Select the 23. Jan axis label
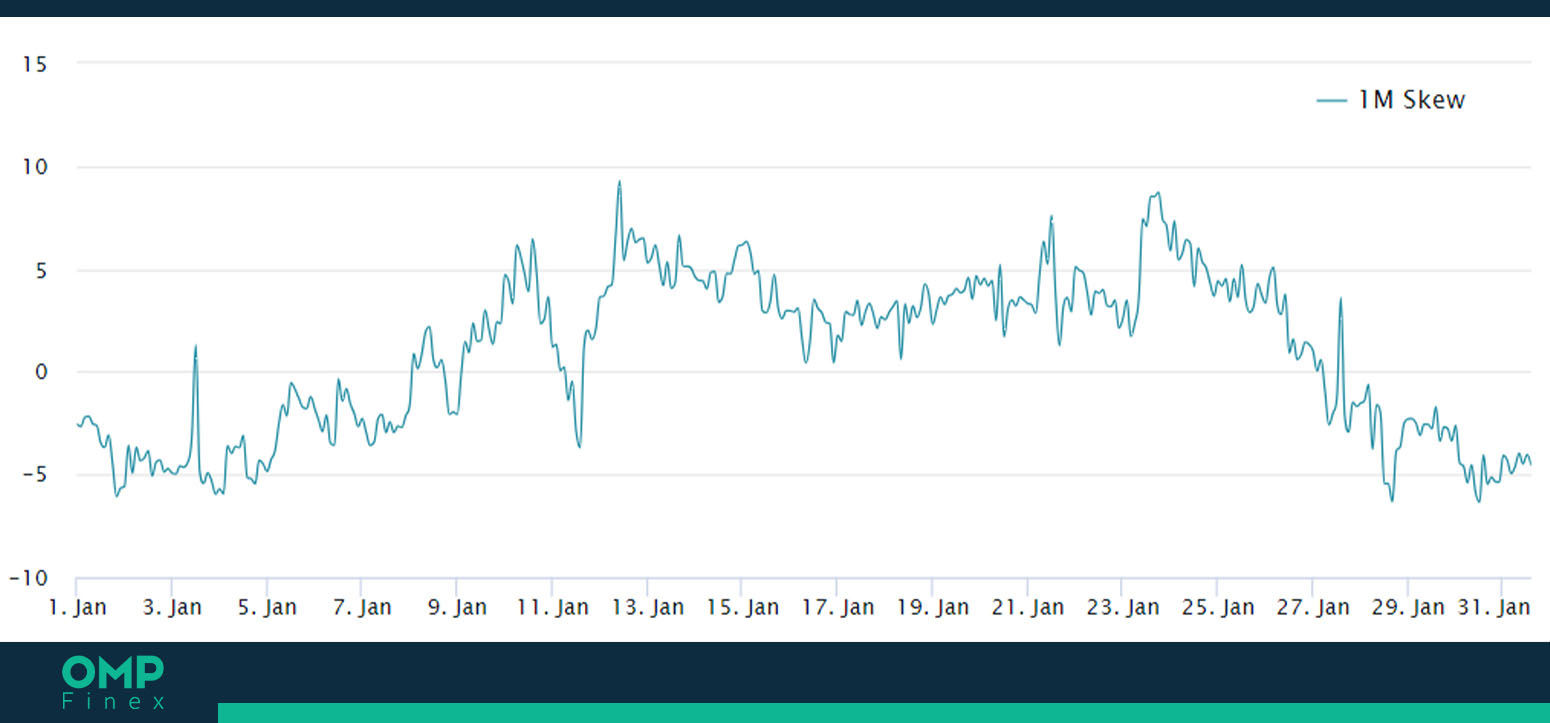This screenshot has height=723, width=1550. (1121, 607)
